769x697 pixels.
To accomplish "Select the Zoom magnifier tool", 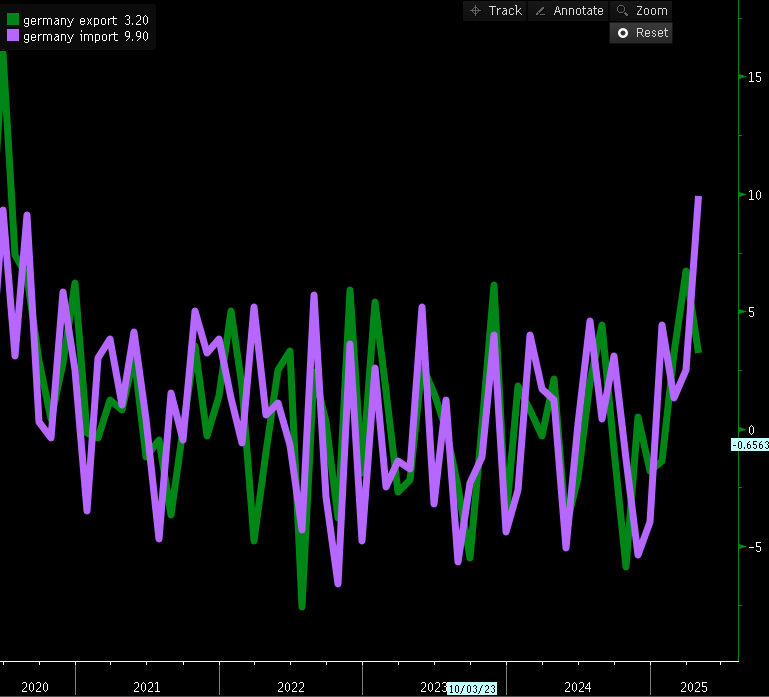I will click(641, 11).
